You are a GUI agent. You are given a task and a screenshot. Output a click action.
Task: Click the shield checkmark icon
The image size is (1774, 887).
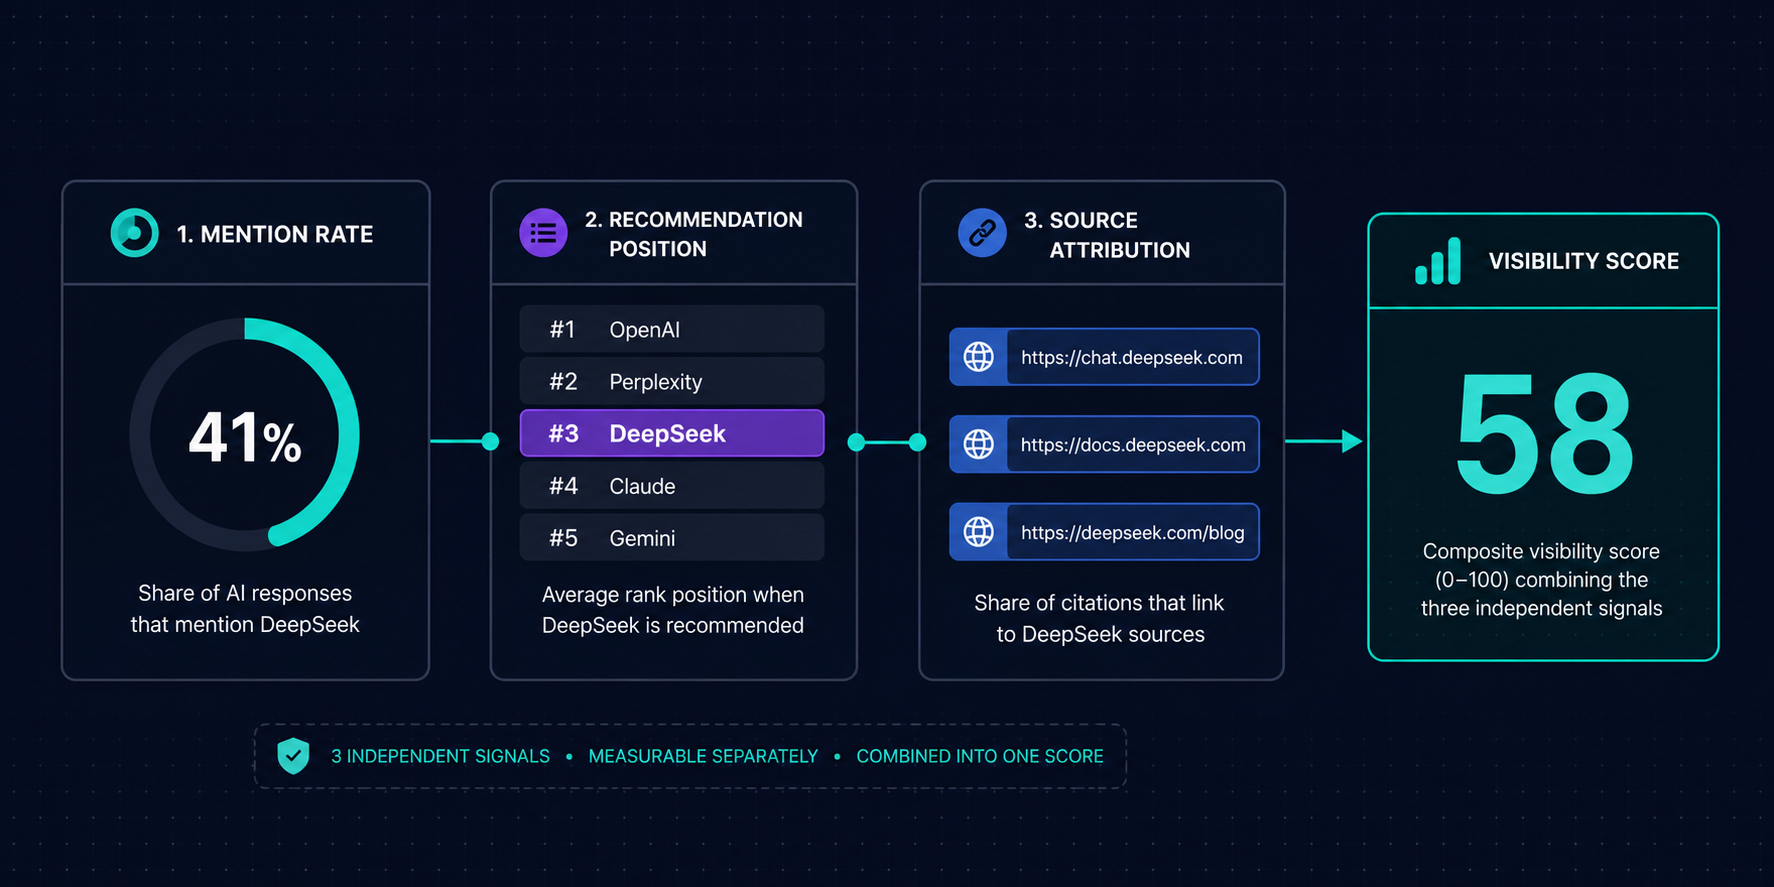click(x=293, y=756)
